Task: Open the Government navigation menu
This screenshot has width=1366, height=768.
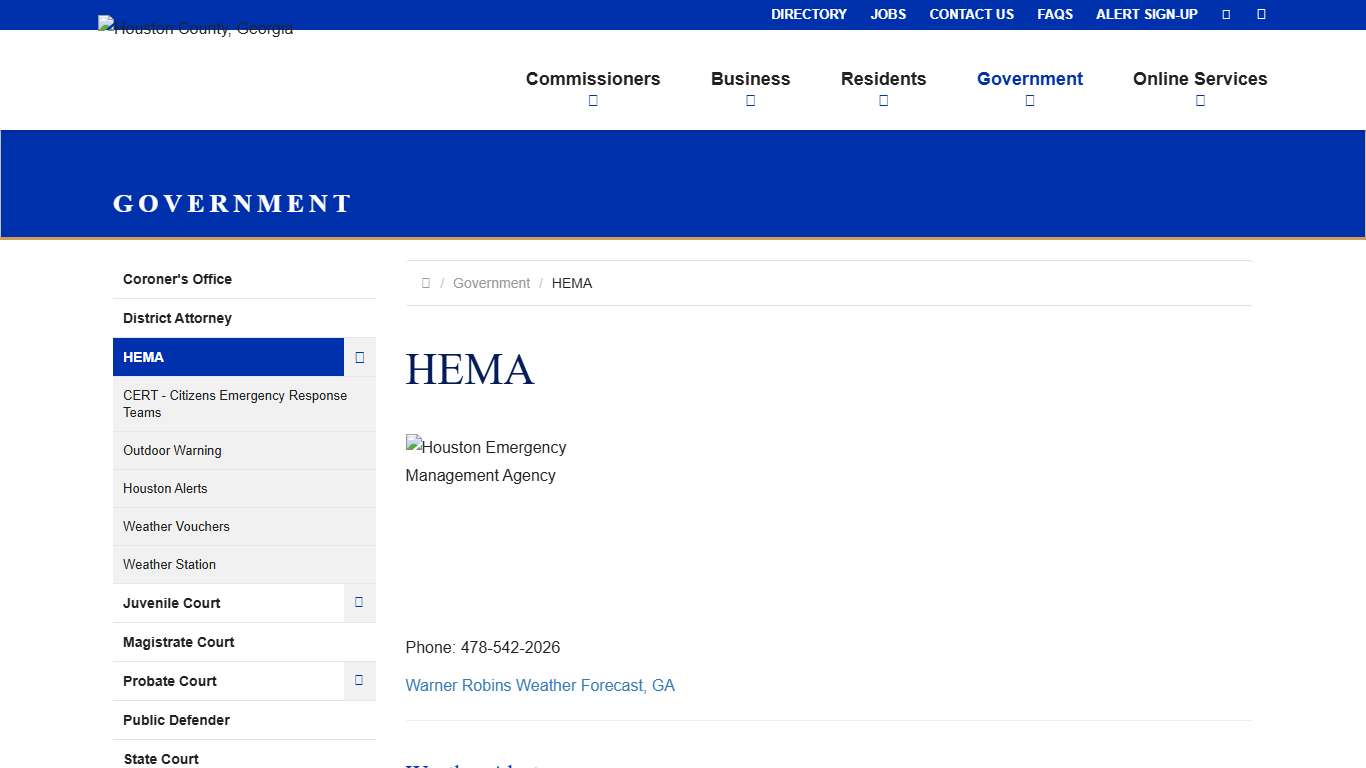Action: tap(1030, 79)
